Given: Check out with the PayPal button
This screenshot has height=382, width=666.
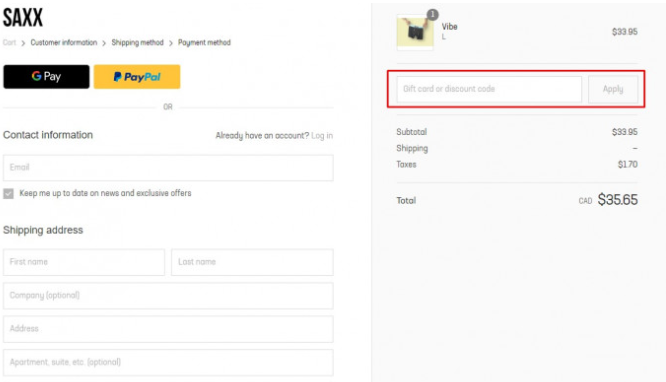Looking at the screenshot, I should click(137, 77).
